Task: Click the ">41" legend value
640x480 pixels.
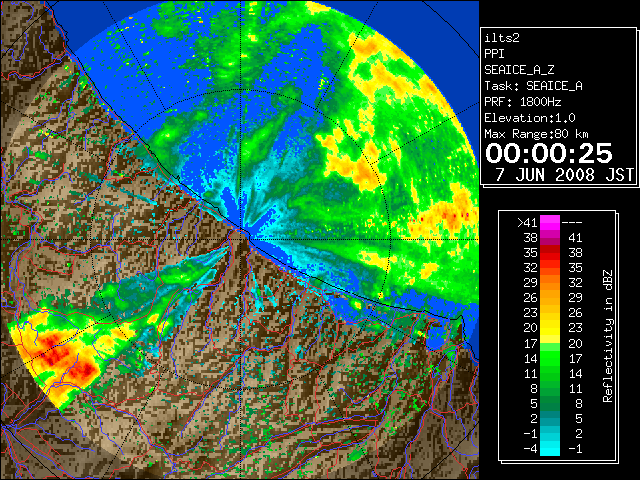Action: (527, 222)
